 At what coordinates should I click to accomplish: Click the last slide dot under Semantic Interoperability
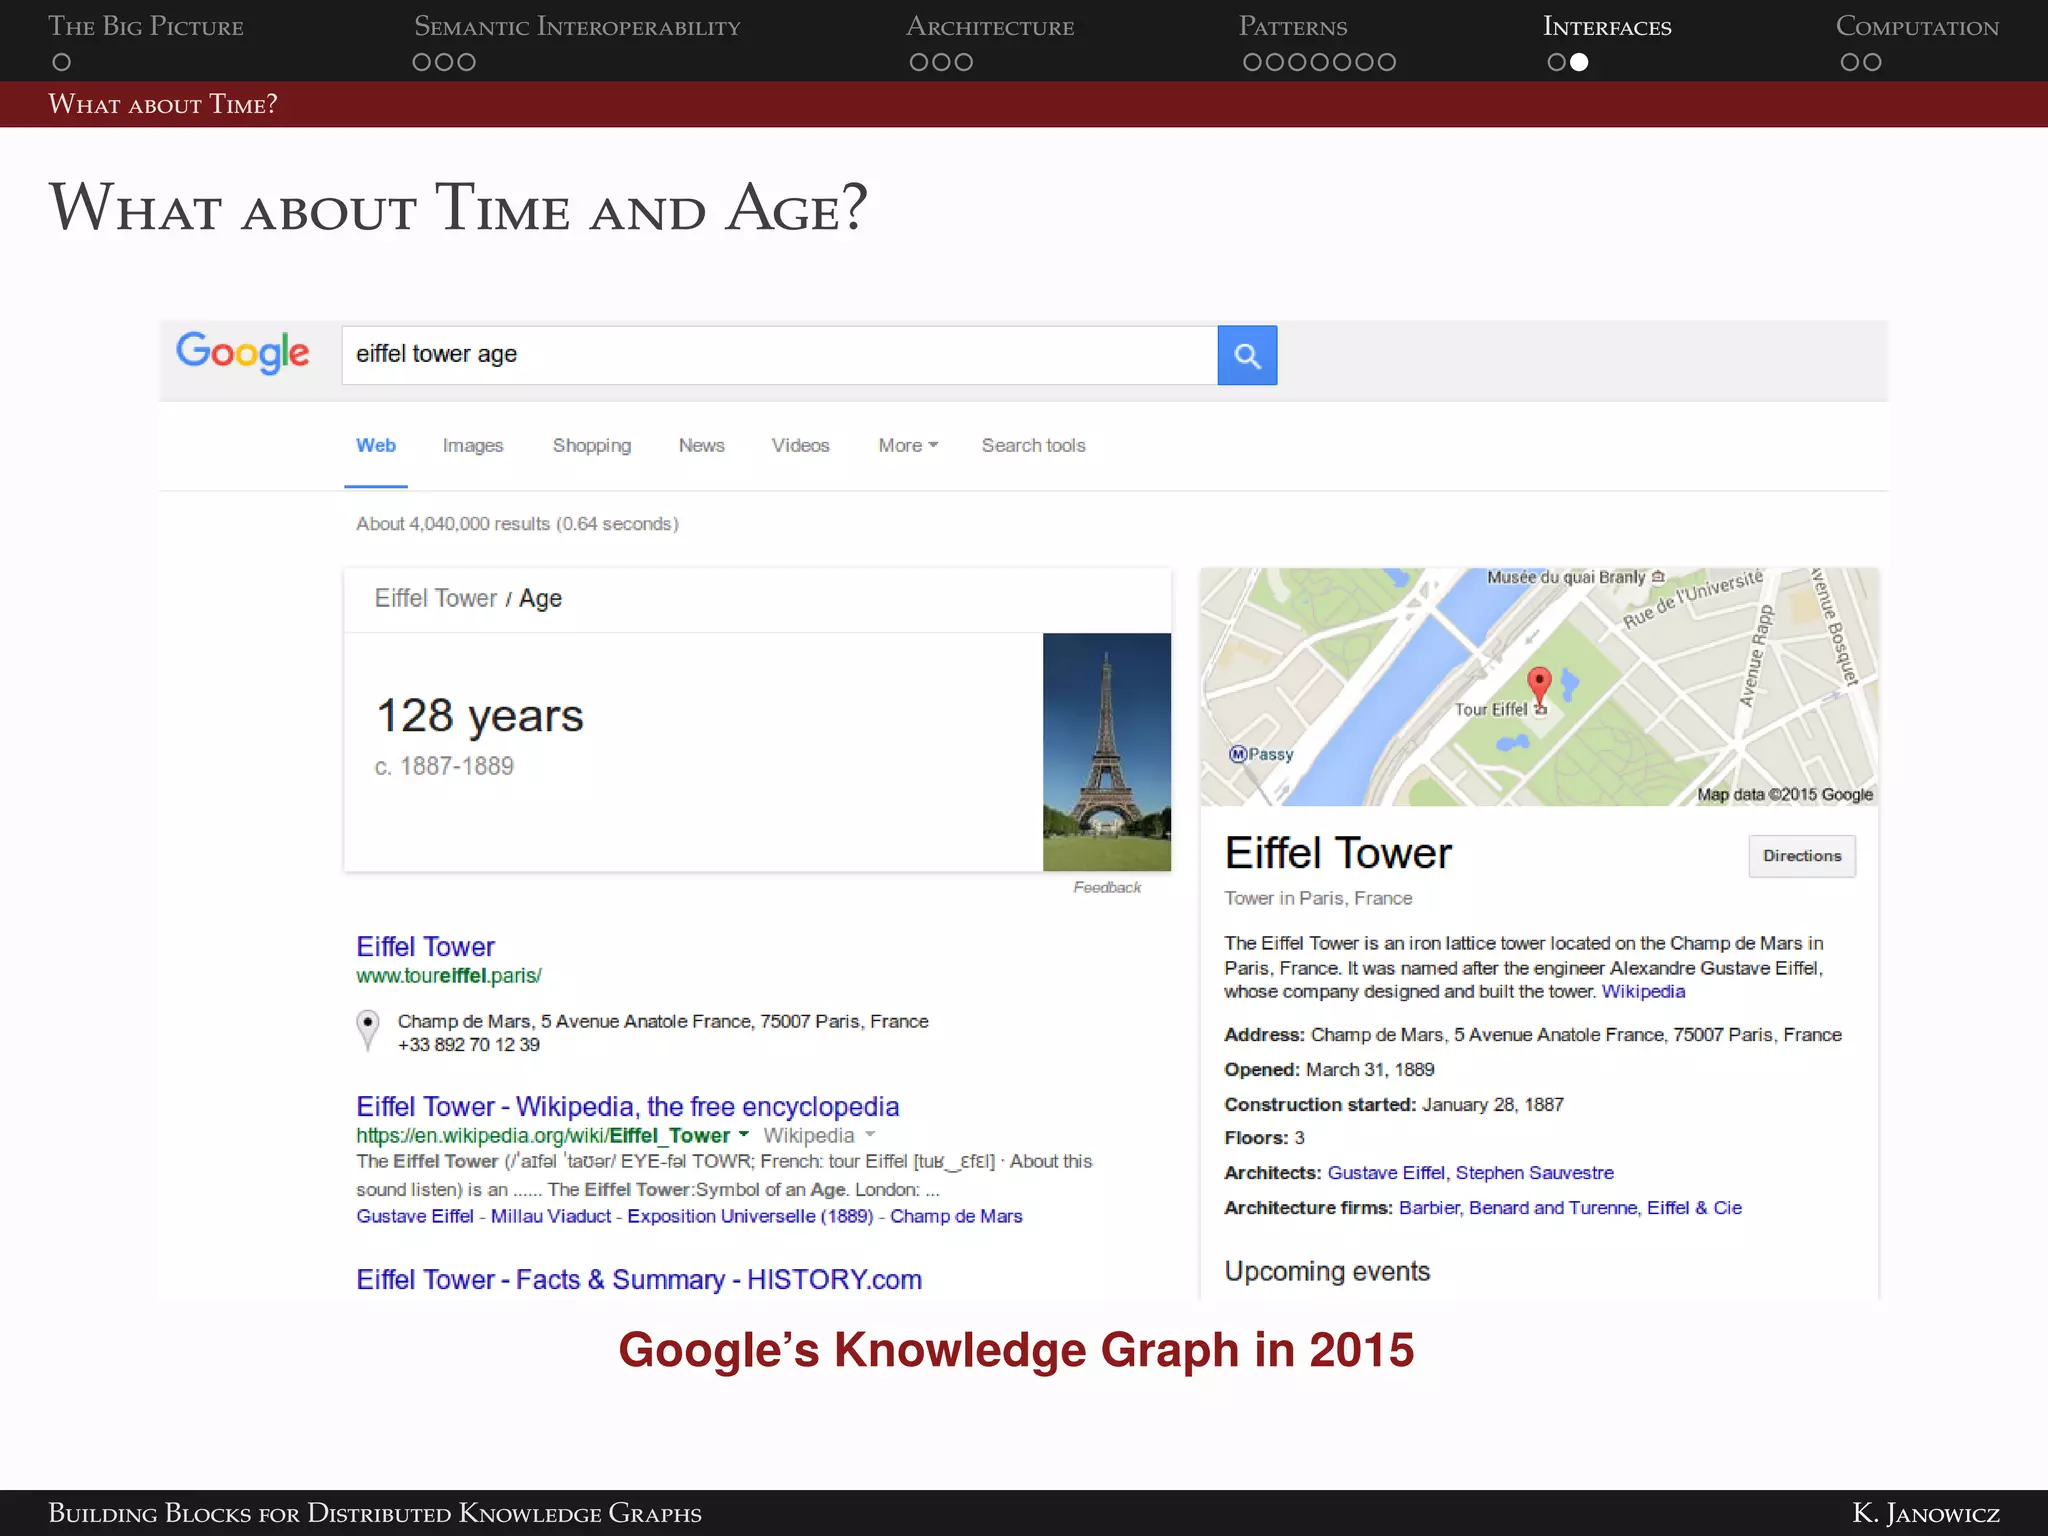point(466,62)
